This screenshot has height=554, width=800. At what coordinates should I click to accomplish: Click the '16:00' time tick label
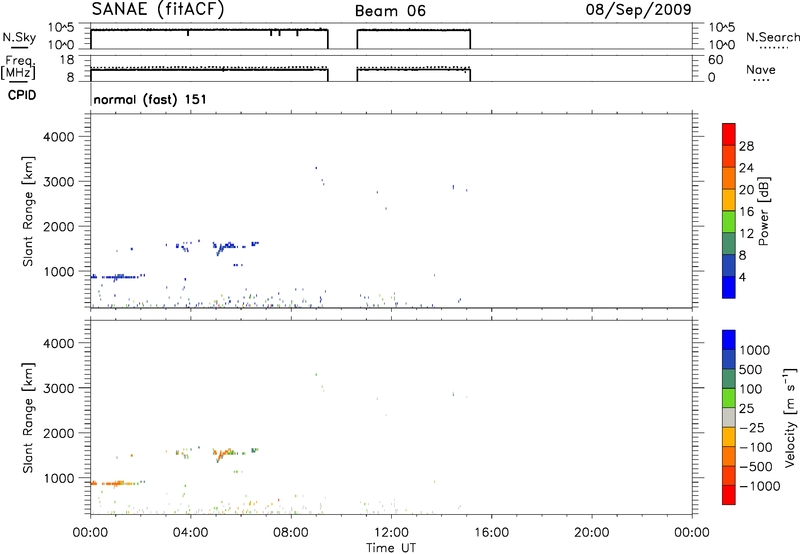click(491, 533)
